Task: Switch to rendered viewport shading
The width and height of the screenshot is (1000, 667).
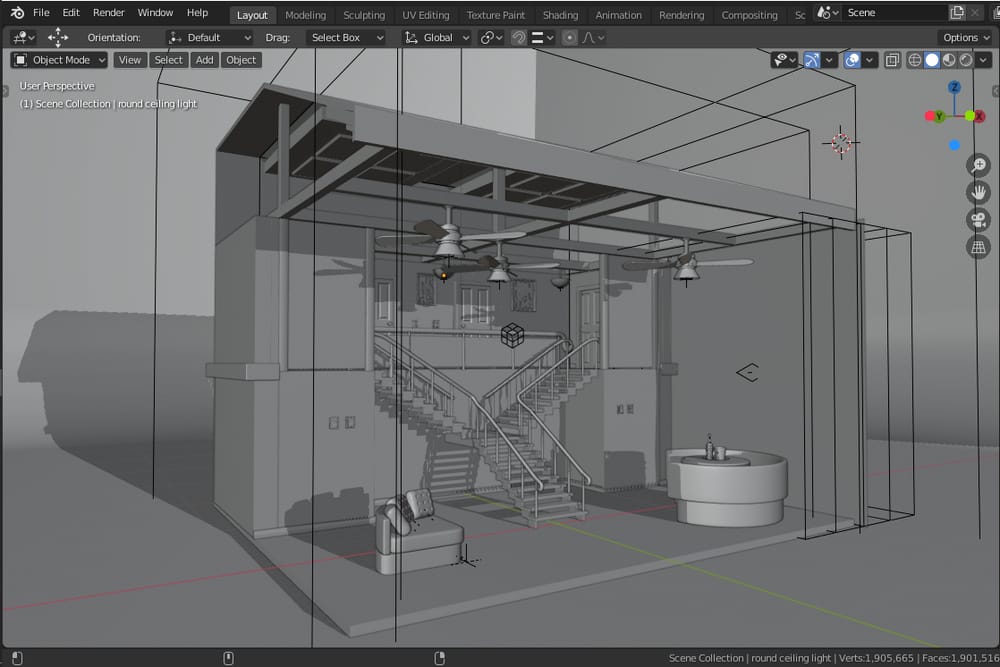Action: tap(966, 60)
